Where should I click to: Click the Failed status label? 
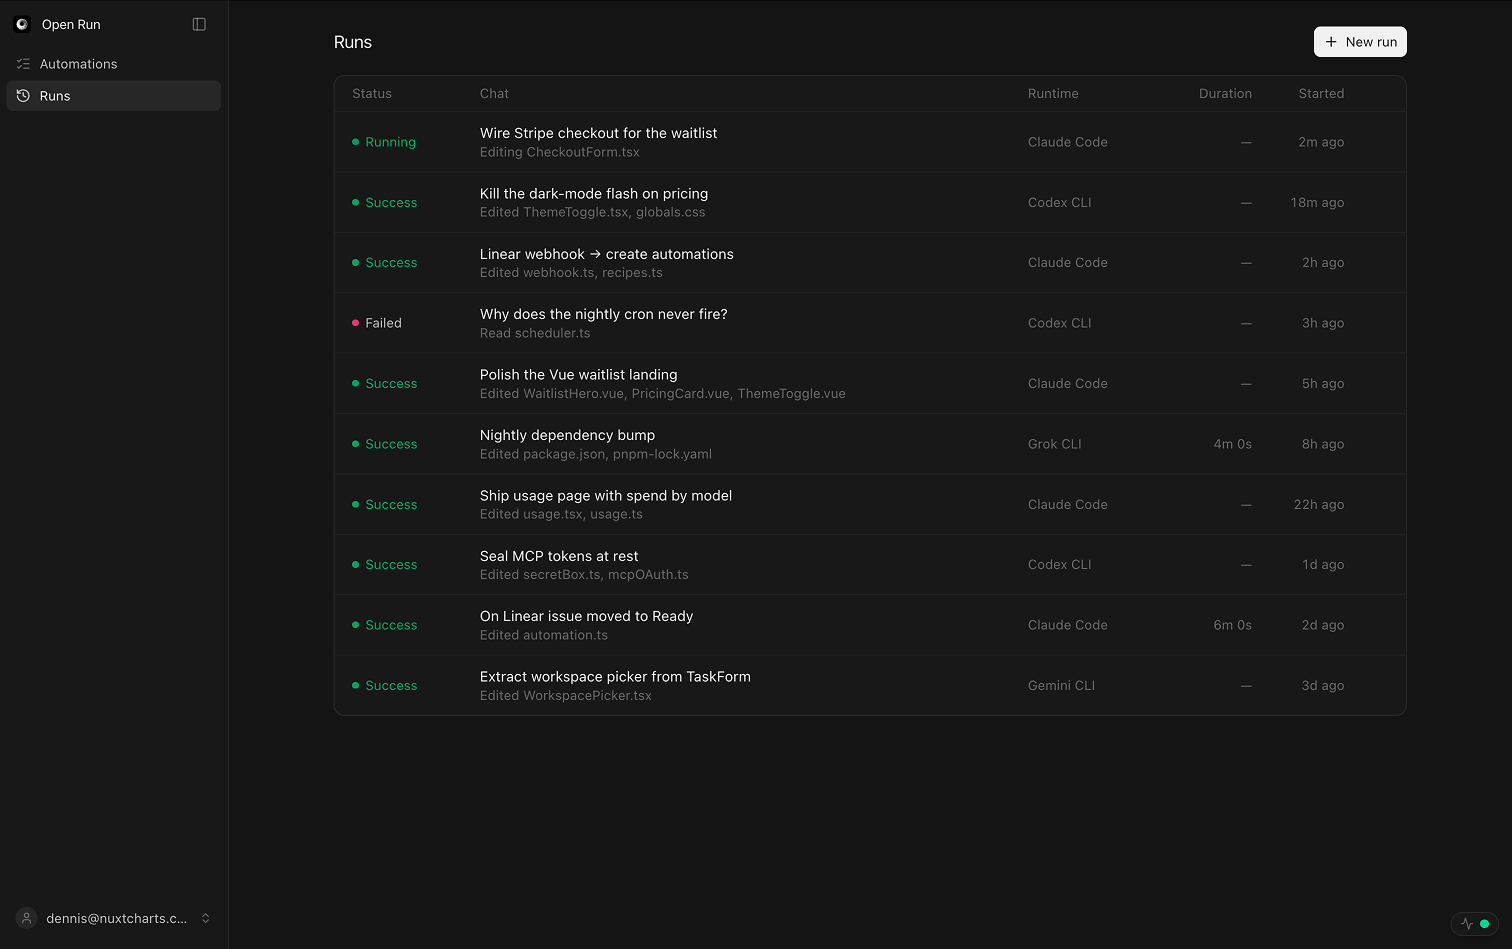[x=383, y=323]
